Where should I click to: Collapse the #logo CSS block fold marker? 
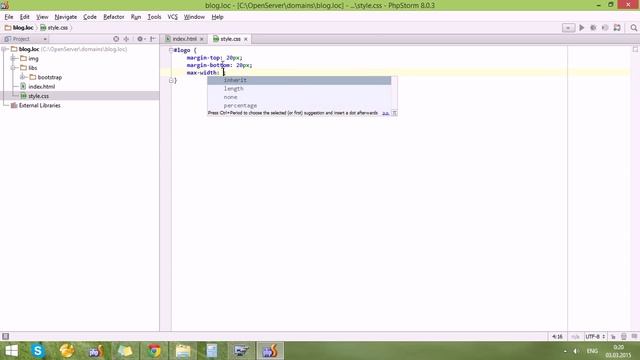[x=171, y=50]
